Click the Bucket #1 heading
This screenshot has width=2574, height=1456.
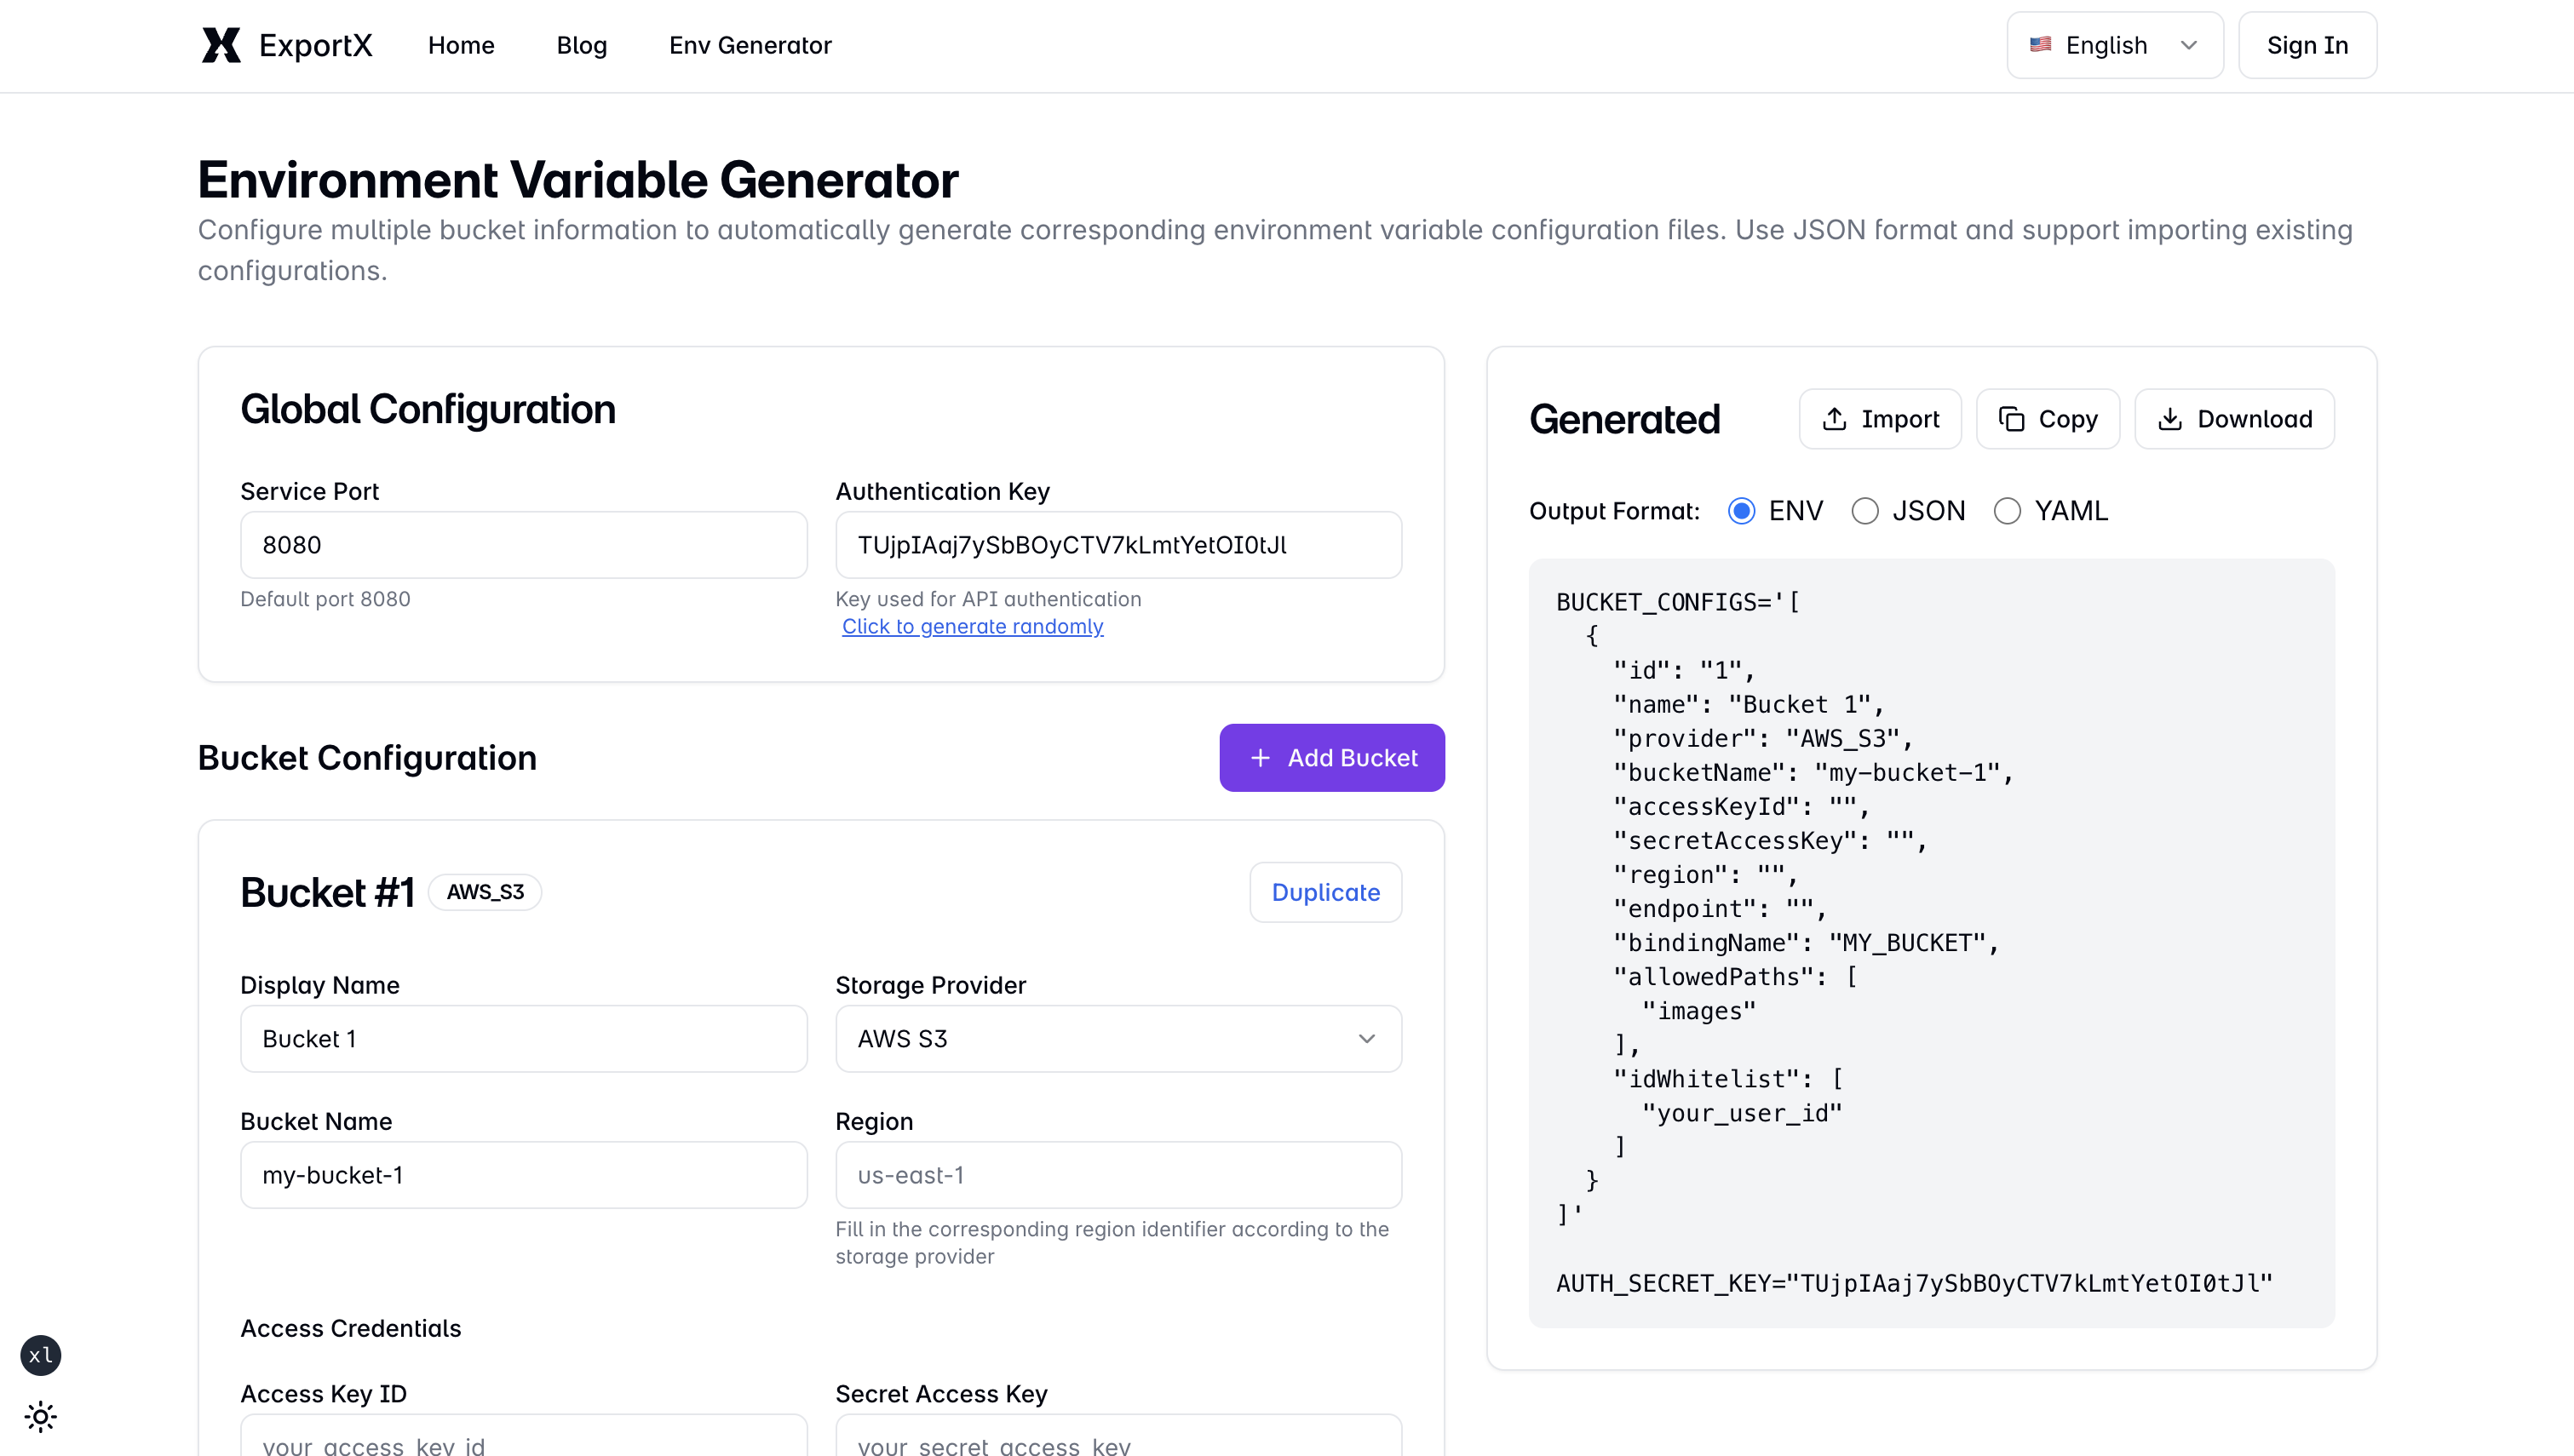click(327, 892)
